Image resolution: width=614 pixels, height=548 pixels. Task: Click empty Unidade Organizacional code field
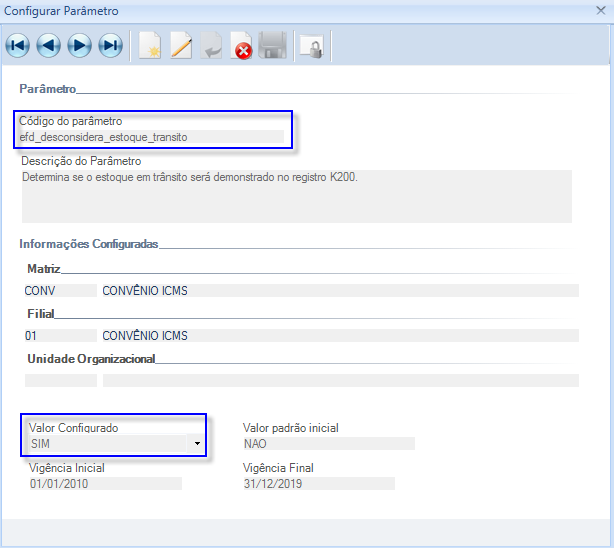60,380
